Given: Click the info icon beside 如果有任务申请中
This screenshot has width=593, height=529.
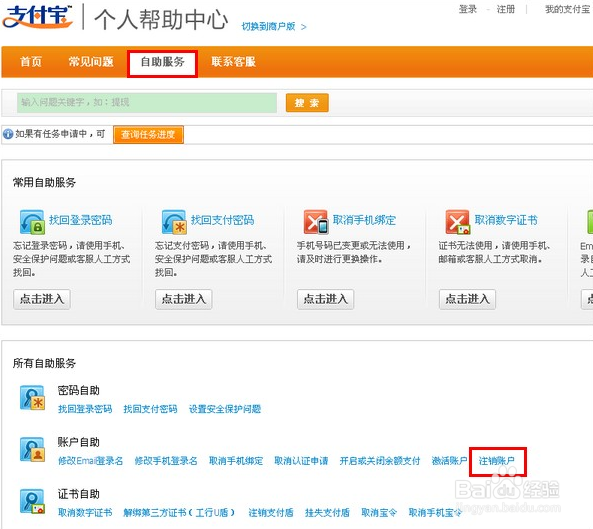Looking at the screenshot, I should (x=8, y=134).
